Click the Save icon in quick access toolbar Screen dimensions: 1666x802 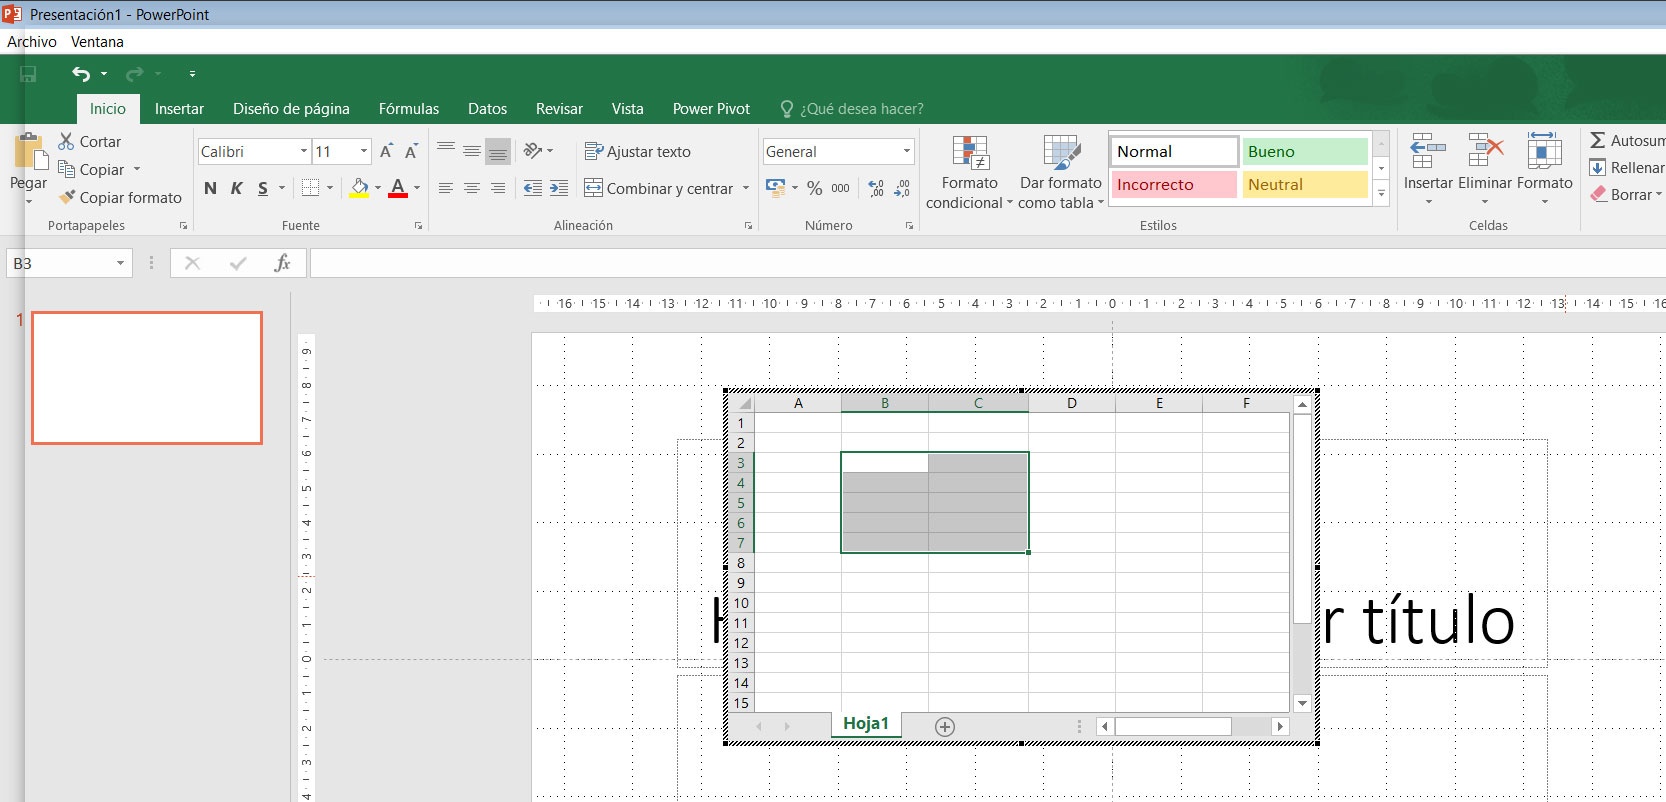[x=28, y=74]
